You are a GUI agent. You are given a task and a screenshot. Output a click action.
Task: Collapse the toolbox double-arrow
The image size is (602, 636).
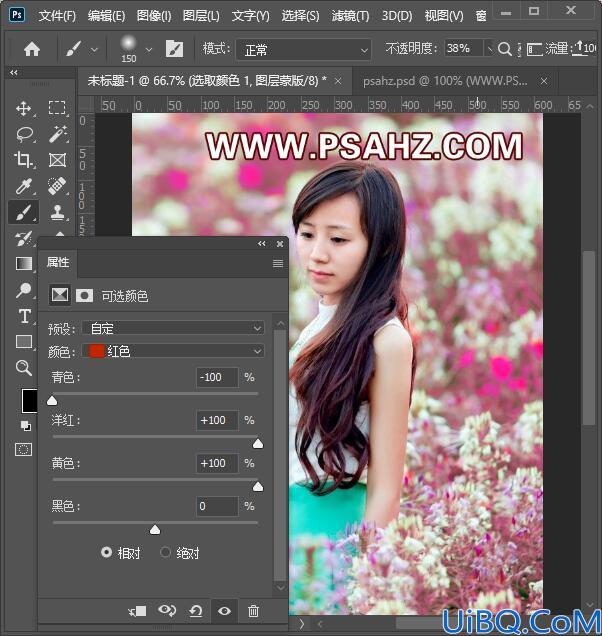tap(14, 72)
